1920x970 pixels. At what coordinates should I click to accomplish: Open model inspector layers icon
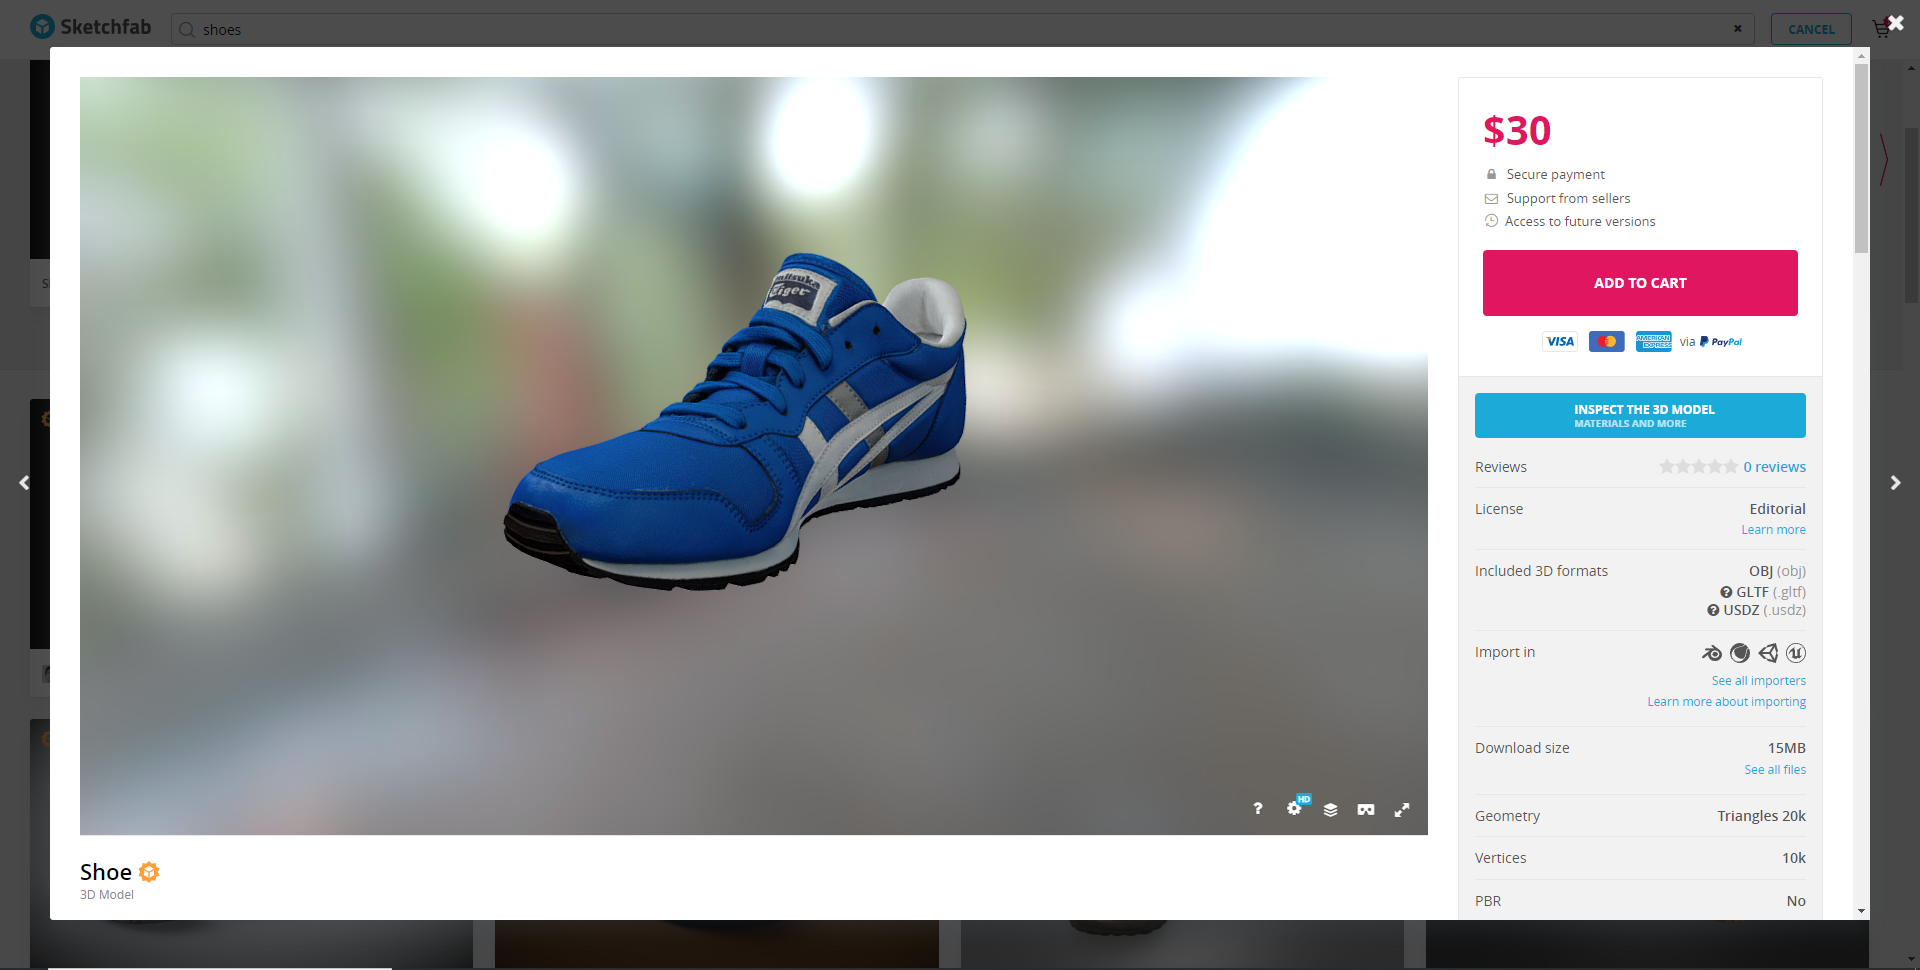point(1330,809)
